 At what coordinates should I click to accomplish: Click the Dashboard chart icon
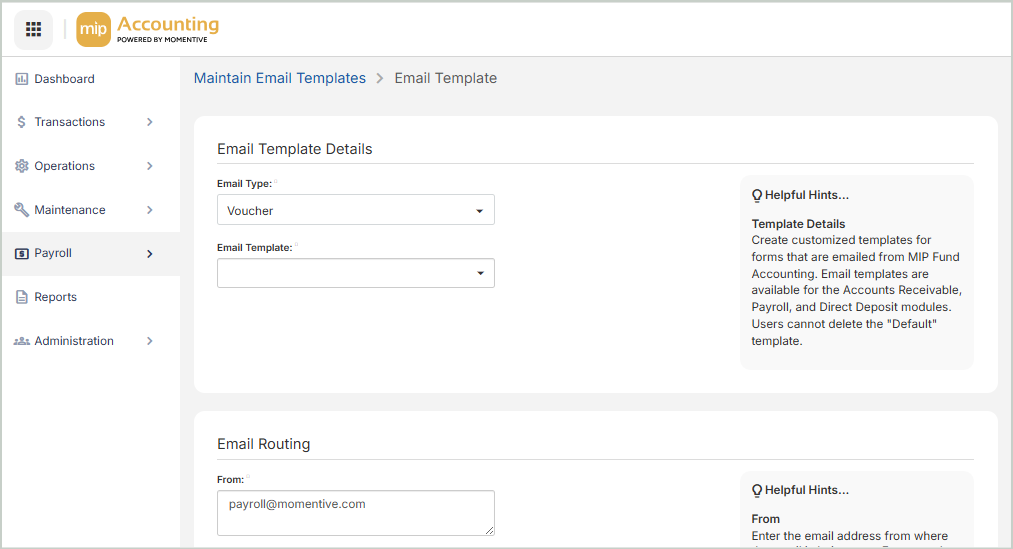[x=22, y=79]
